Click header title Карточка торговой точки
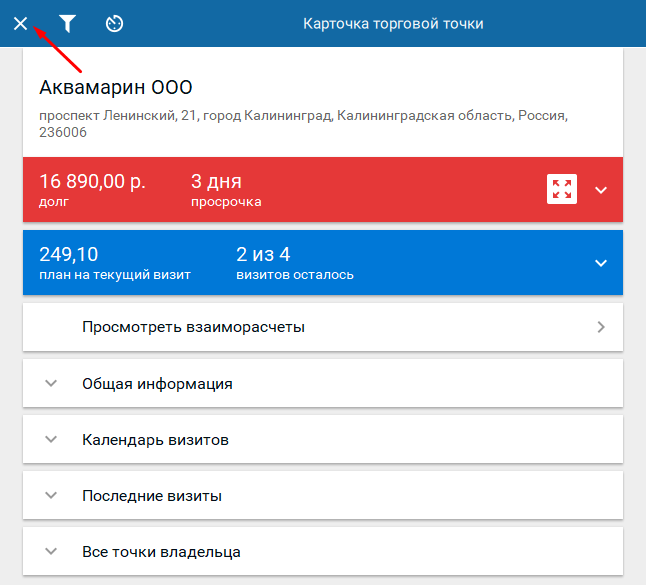Image resolution: width=646 pixels, height=585 pixels. (x=393, y=23)
